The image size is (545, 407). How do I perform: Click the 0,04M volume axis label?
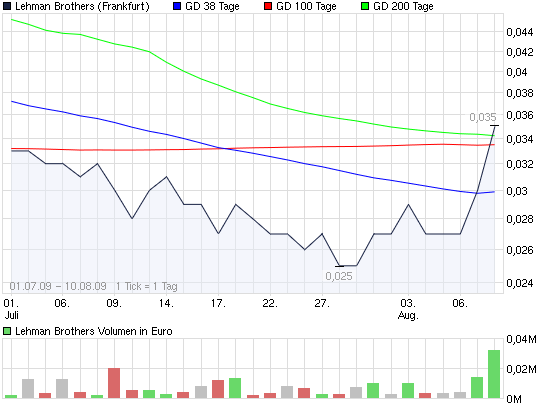coord(521,339)
